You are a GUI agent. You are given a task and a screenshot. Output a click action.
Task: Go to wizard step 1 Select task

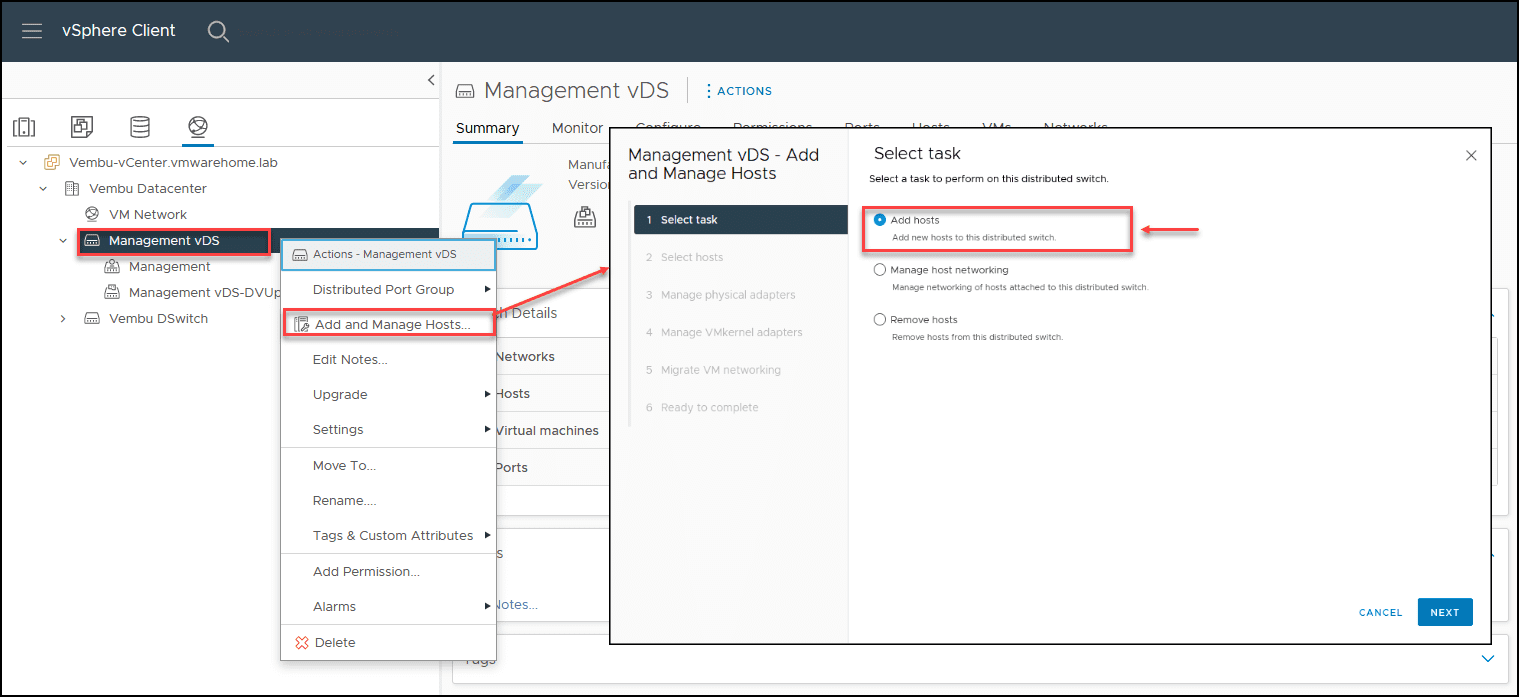(x=741, y=220)
